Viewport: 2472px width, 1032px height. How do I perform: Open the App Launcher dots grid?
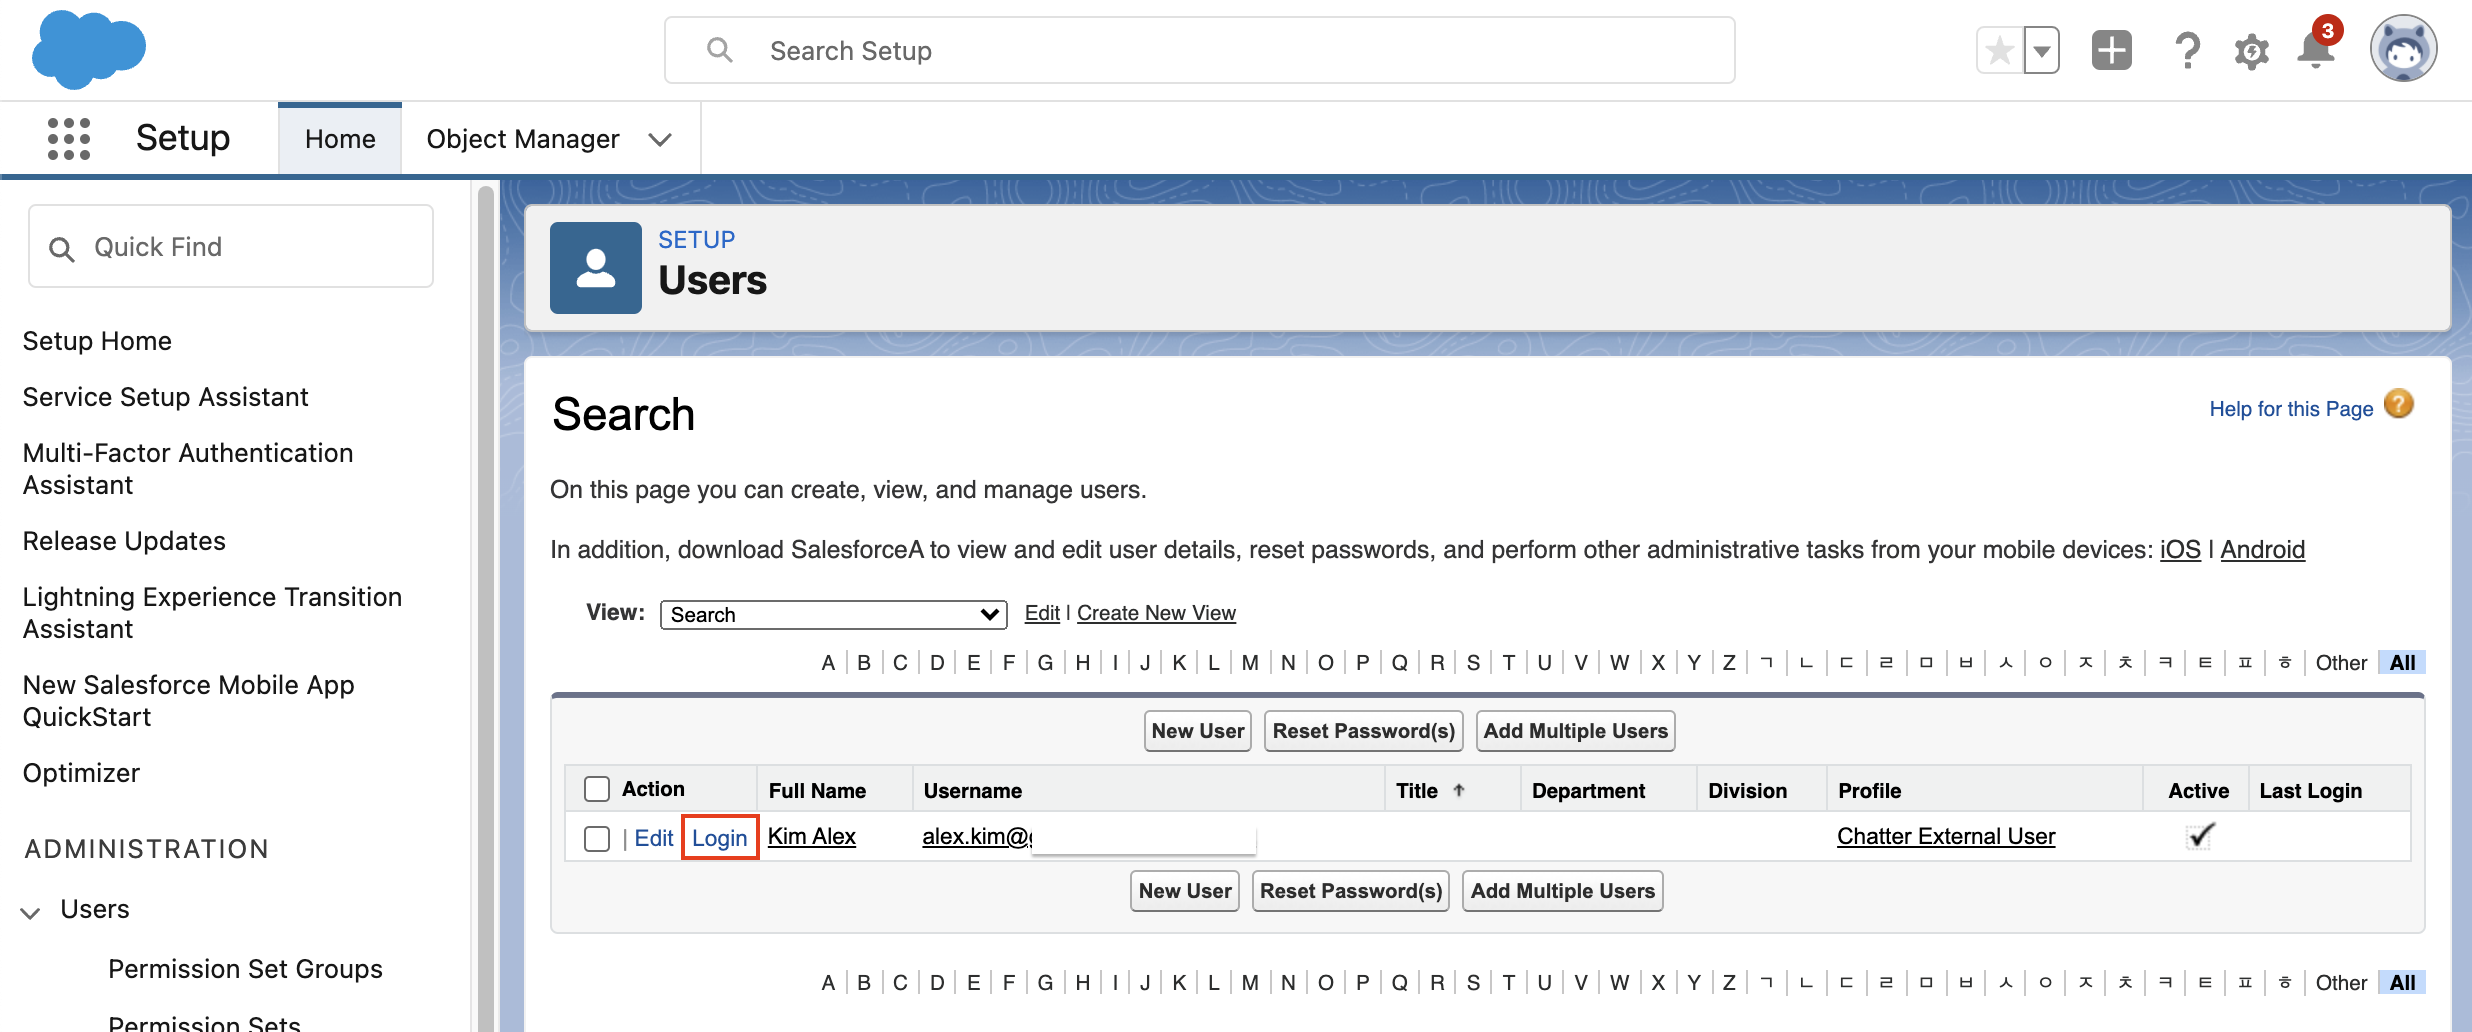[x=69, y=138]
